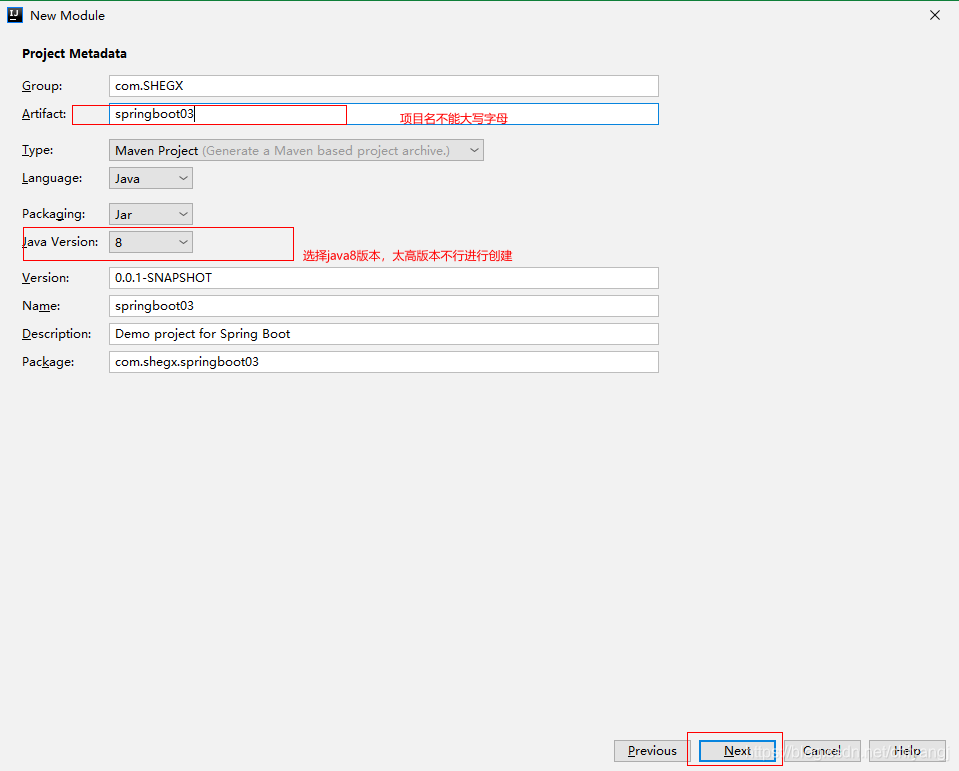Click the Project Metadata heading

pos(75,54)
